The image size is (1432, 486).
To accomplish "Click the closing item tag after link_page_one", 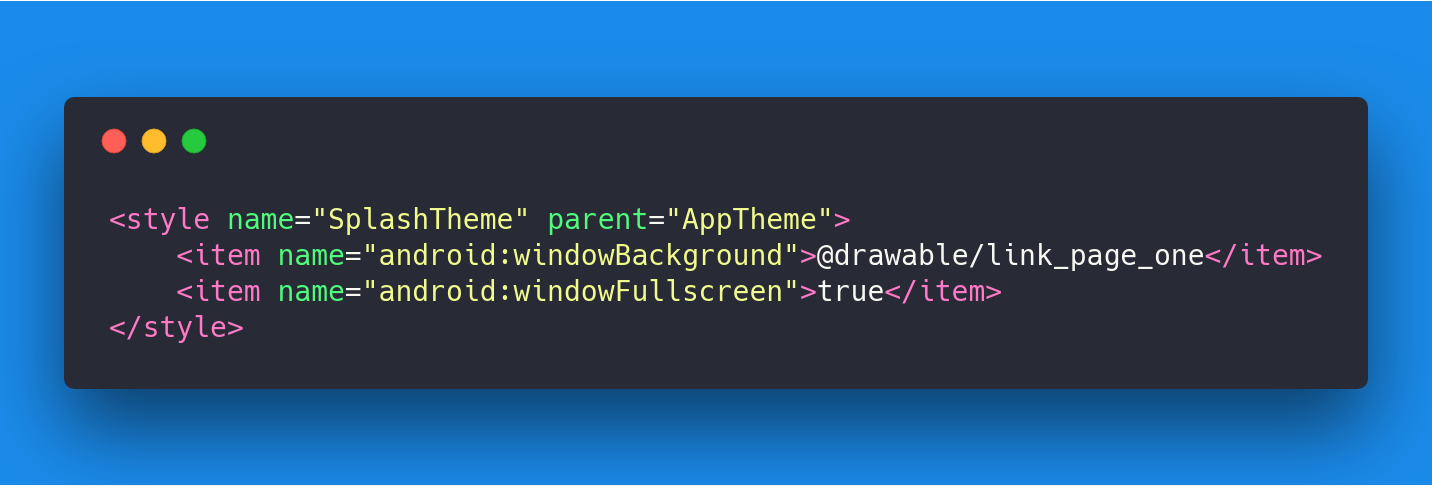I will click(1264, 256).
